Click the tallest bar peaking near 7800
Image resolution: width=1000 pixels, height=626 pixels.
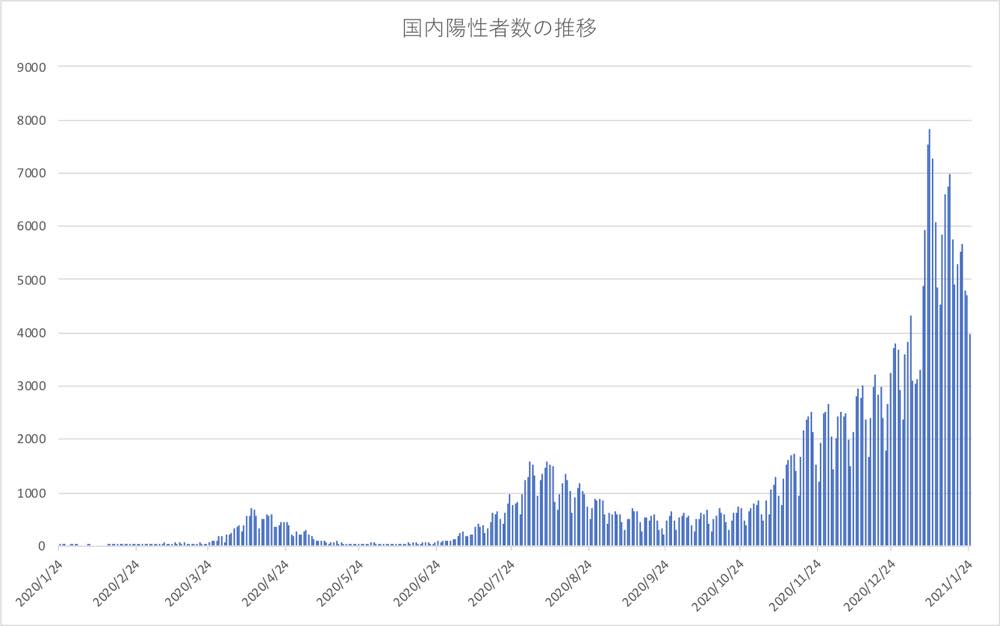[x=929, y=338]
